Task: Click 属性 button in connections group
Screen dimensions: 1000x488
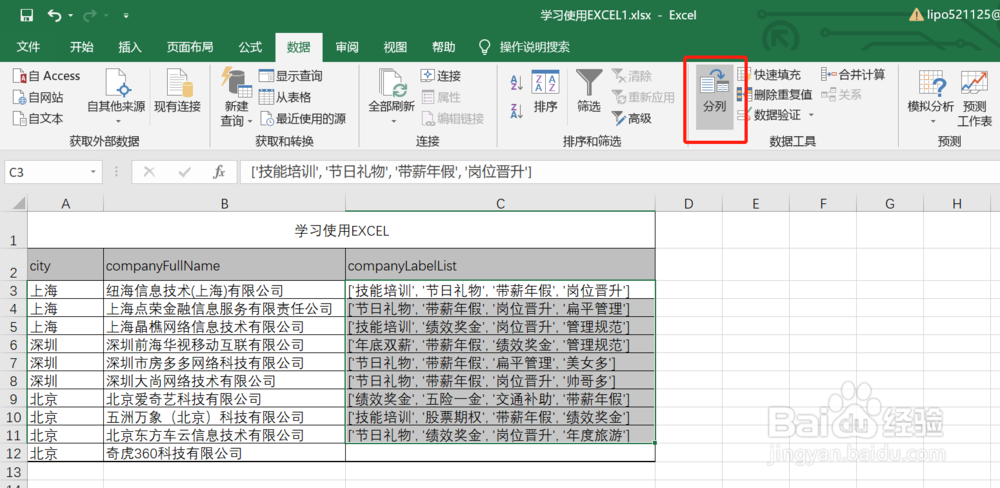Action: pos(441,98)
